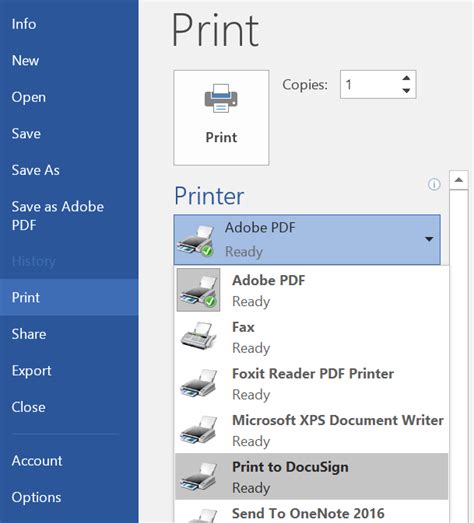Click the selected Adobe PDF printer icon in dropdown header
474x523 pixels.
(x=196, y=240)
